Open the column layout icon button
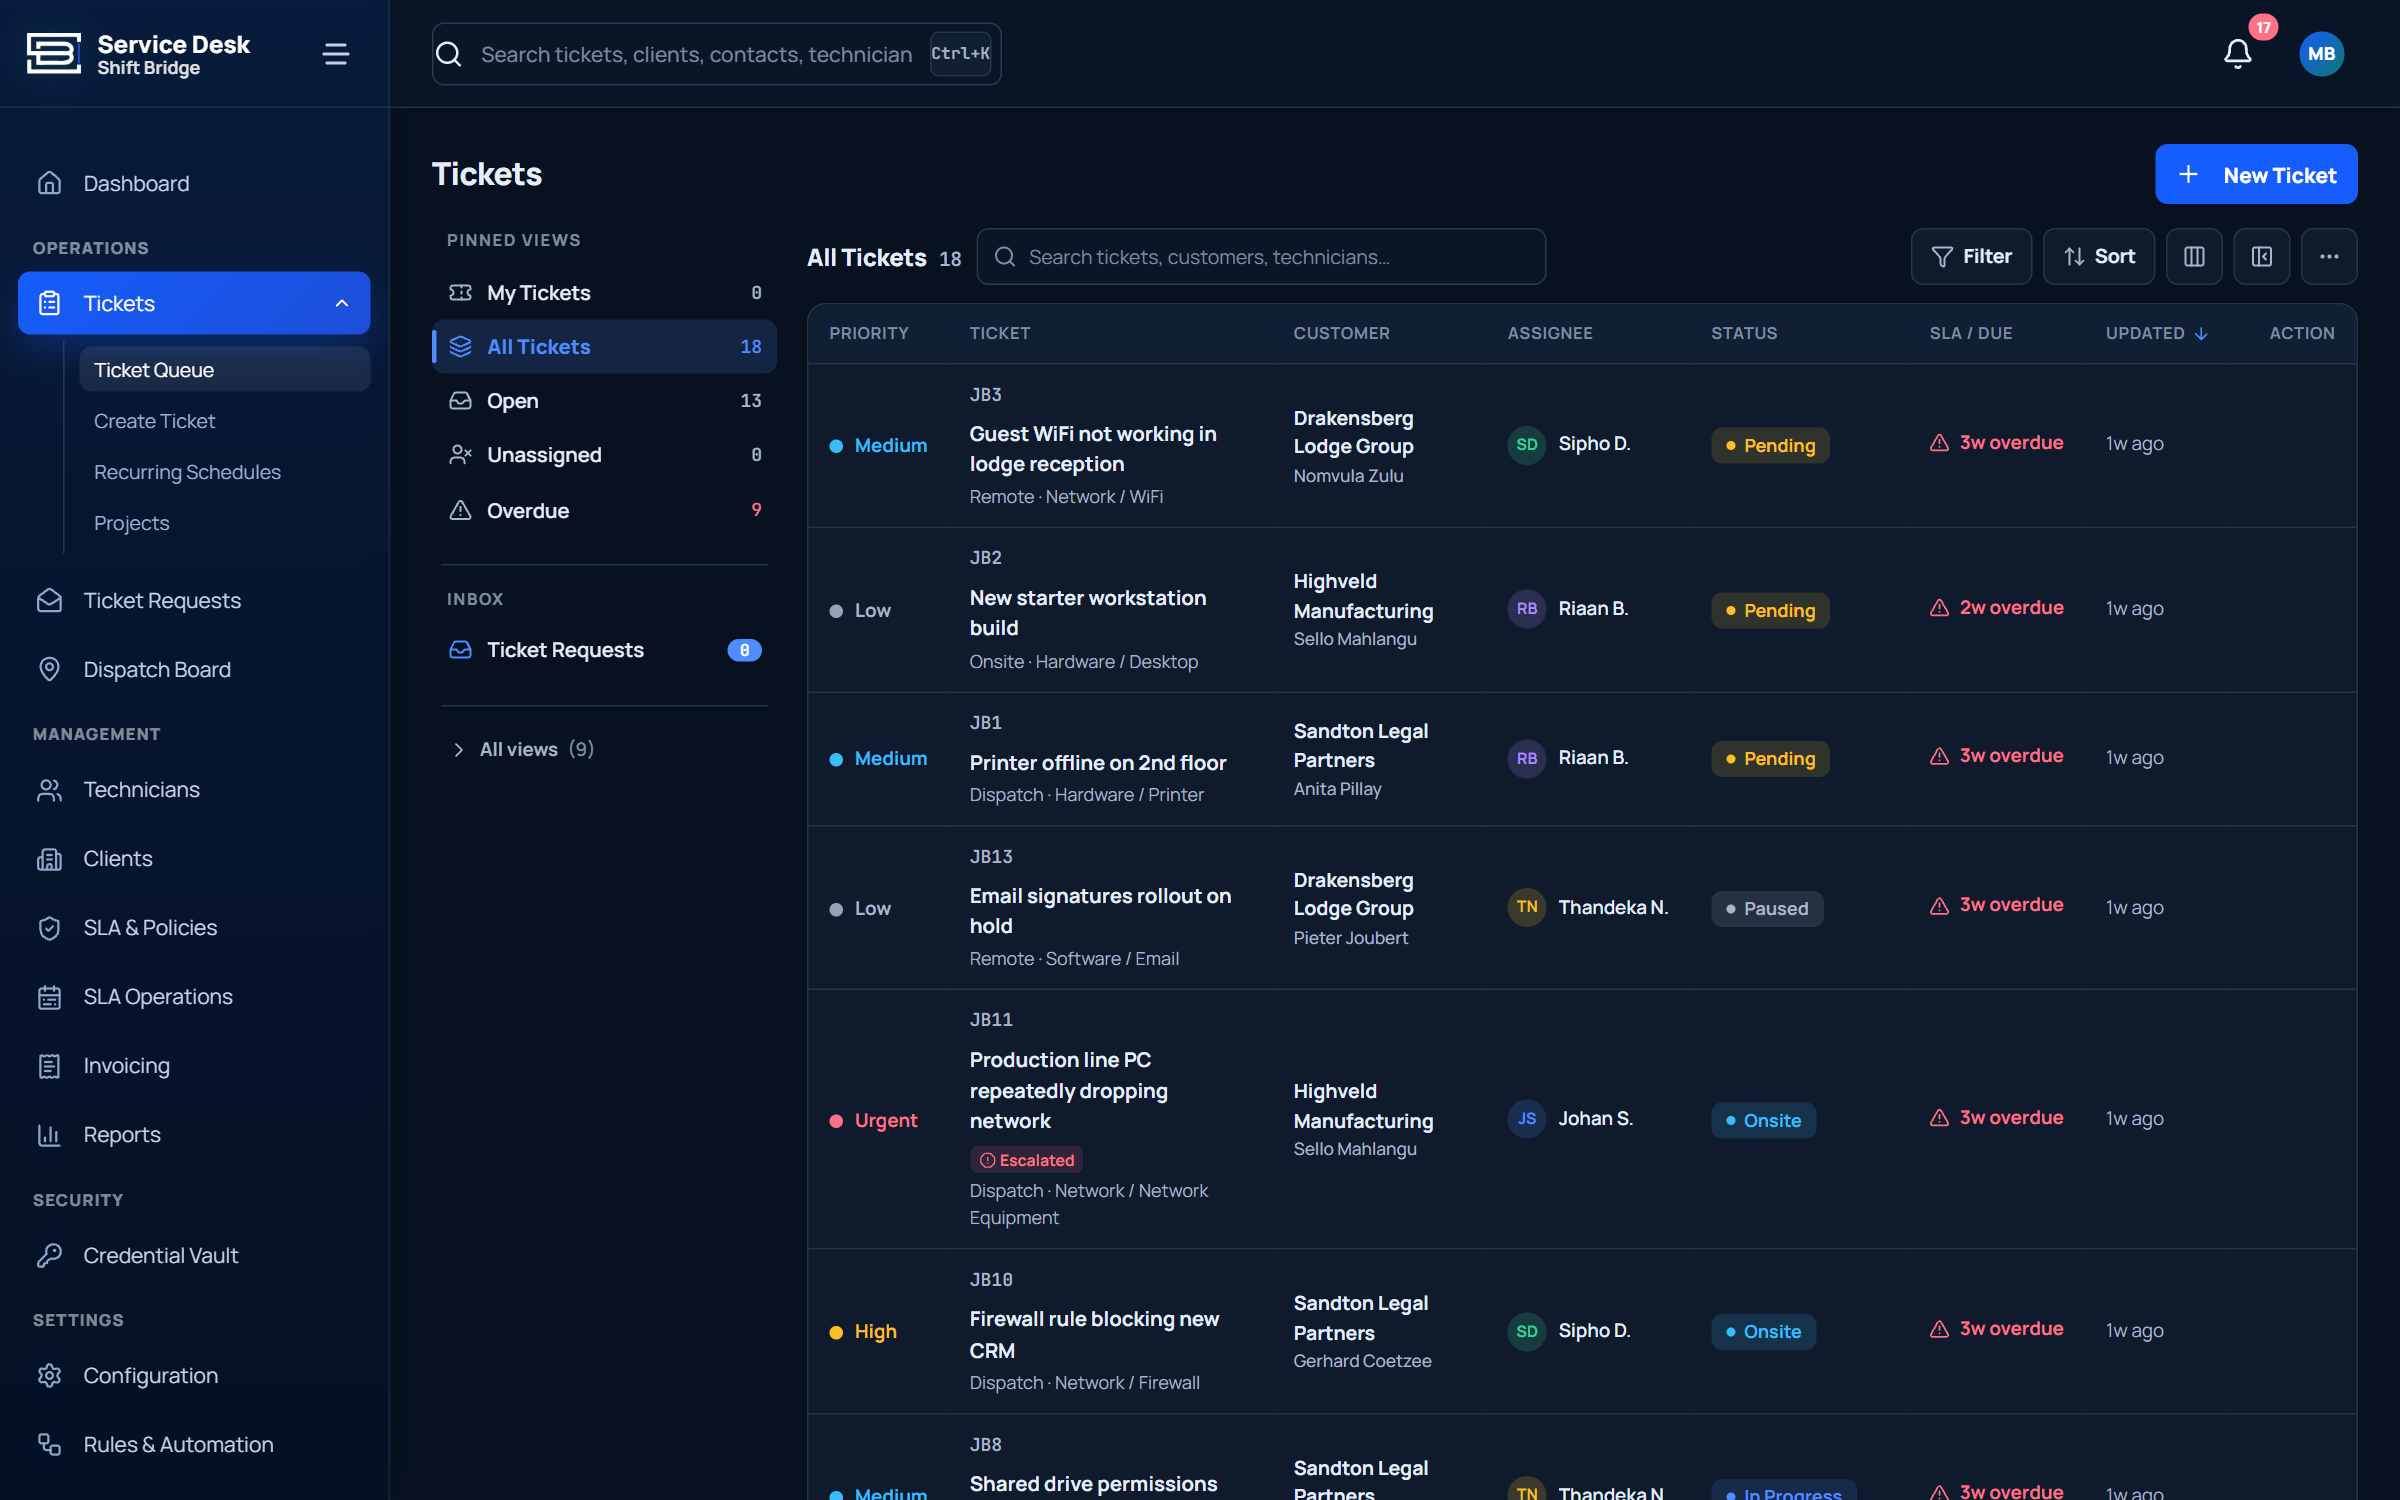Viewport: 2400px width, 1500px height. pyautogui.click(x=2194, y=257)
